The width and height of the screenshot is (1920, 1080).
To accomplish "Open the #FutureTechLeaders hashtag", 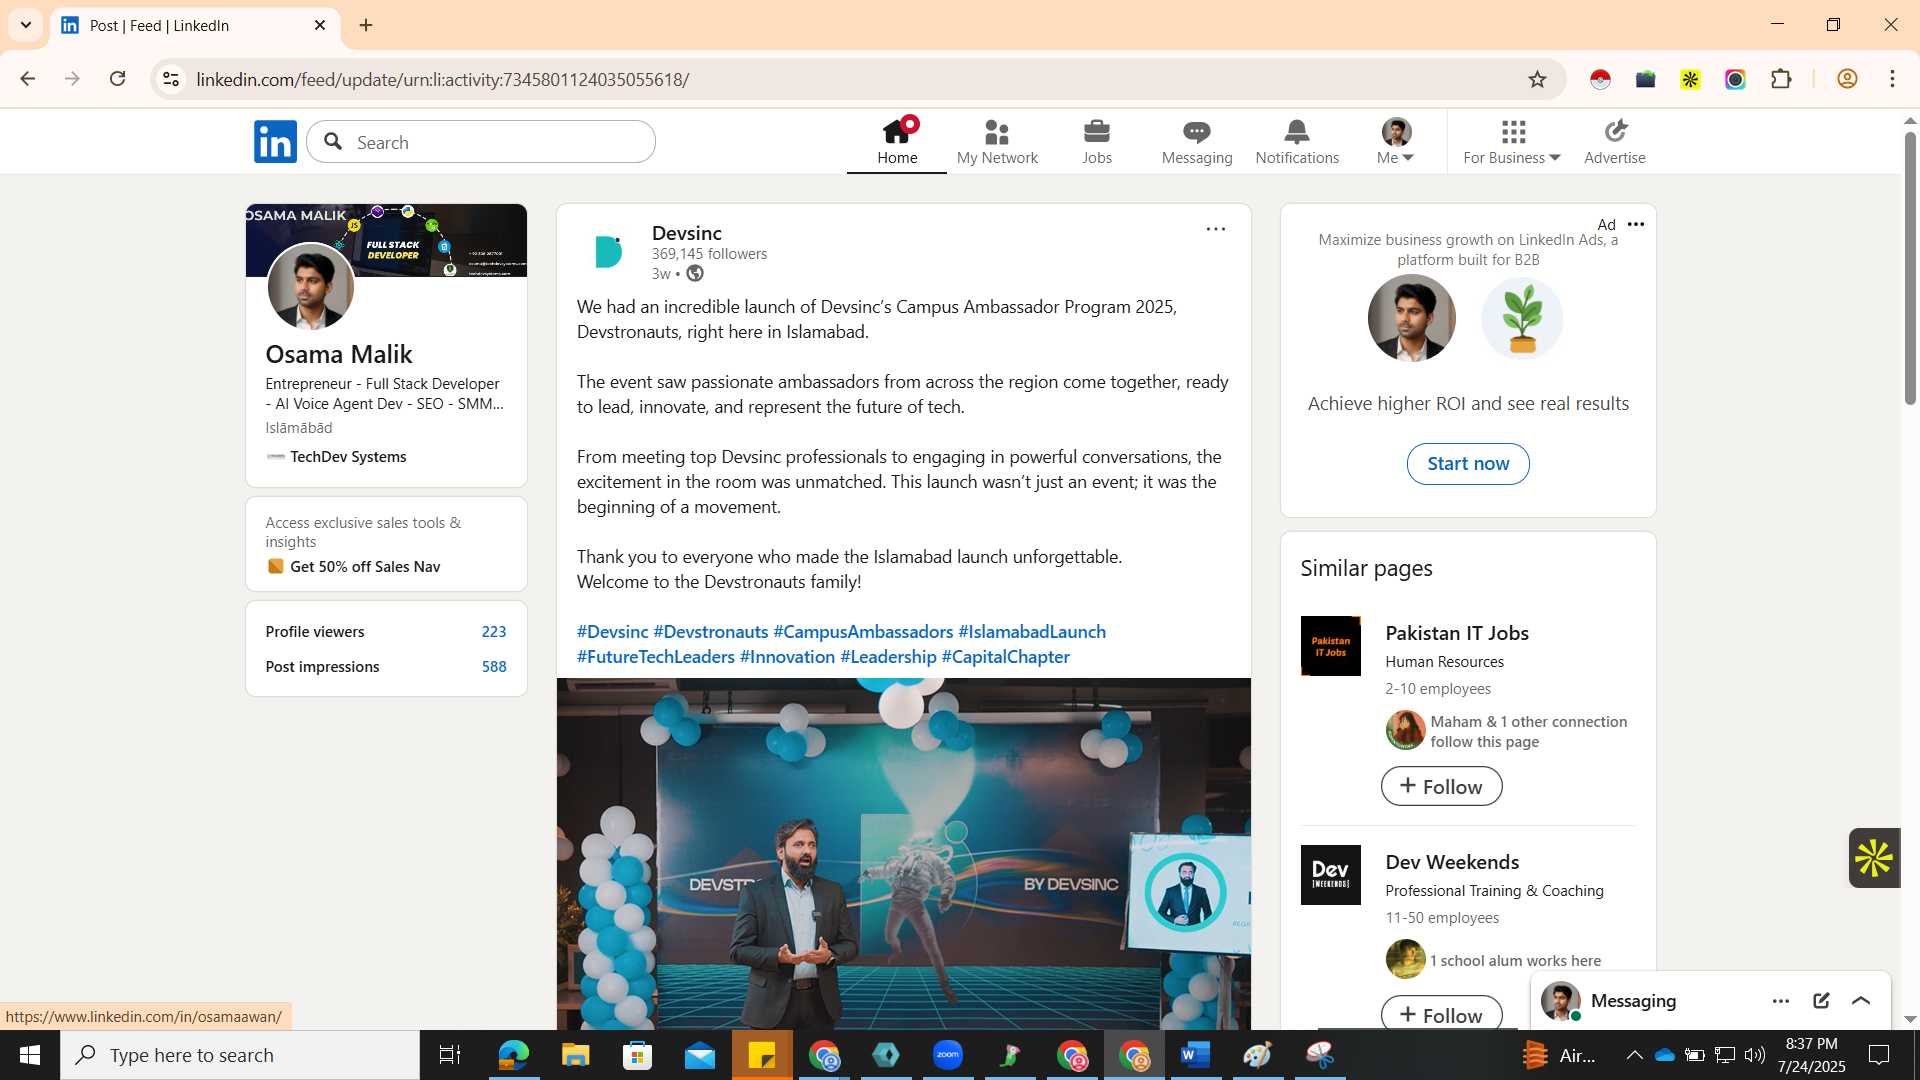I will pyautogui.click(x=656, y=657).
